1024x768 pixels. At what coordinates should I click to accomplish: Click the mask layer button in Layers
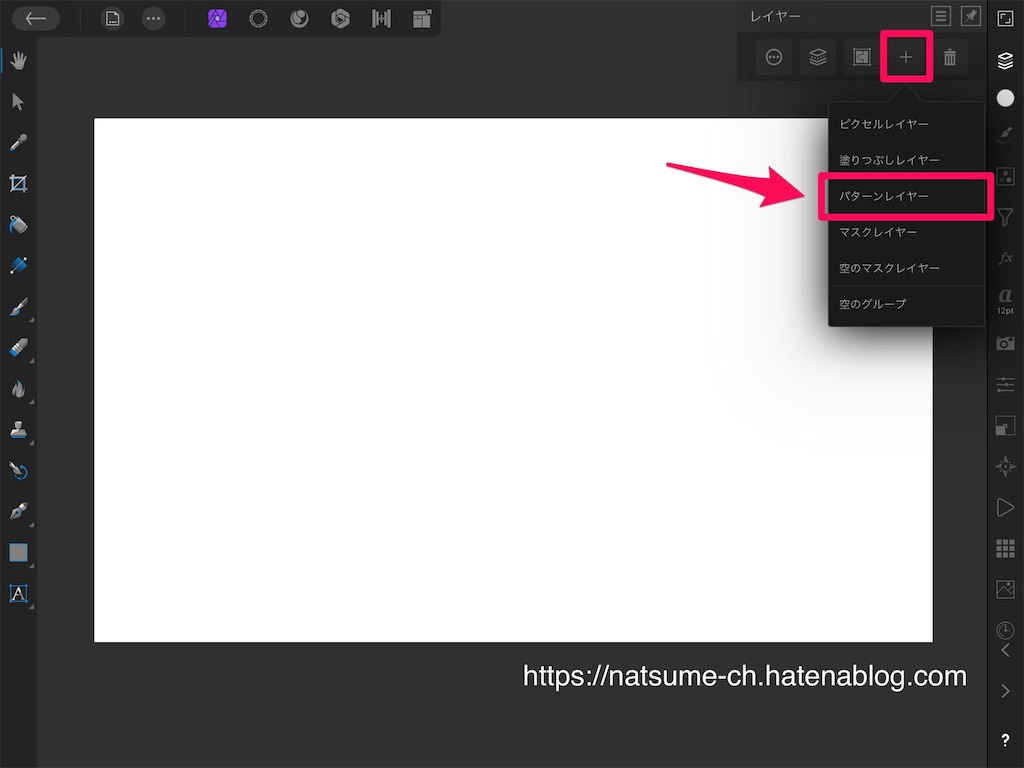862,57
